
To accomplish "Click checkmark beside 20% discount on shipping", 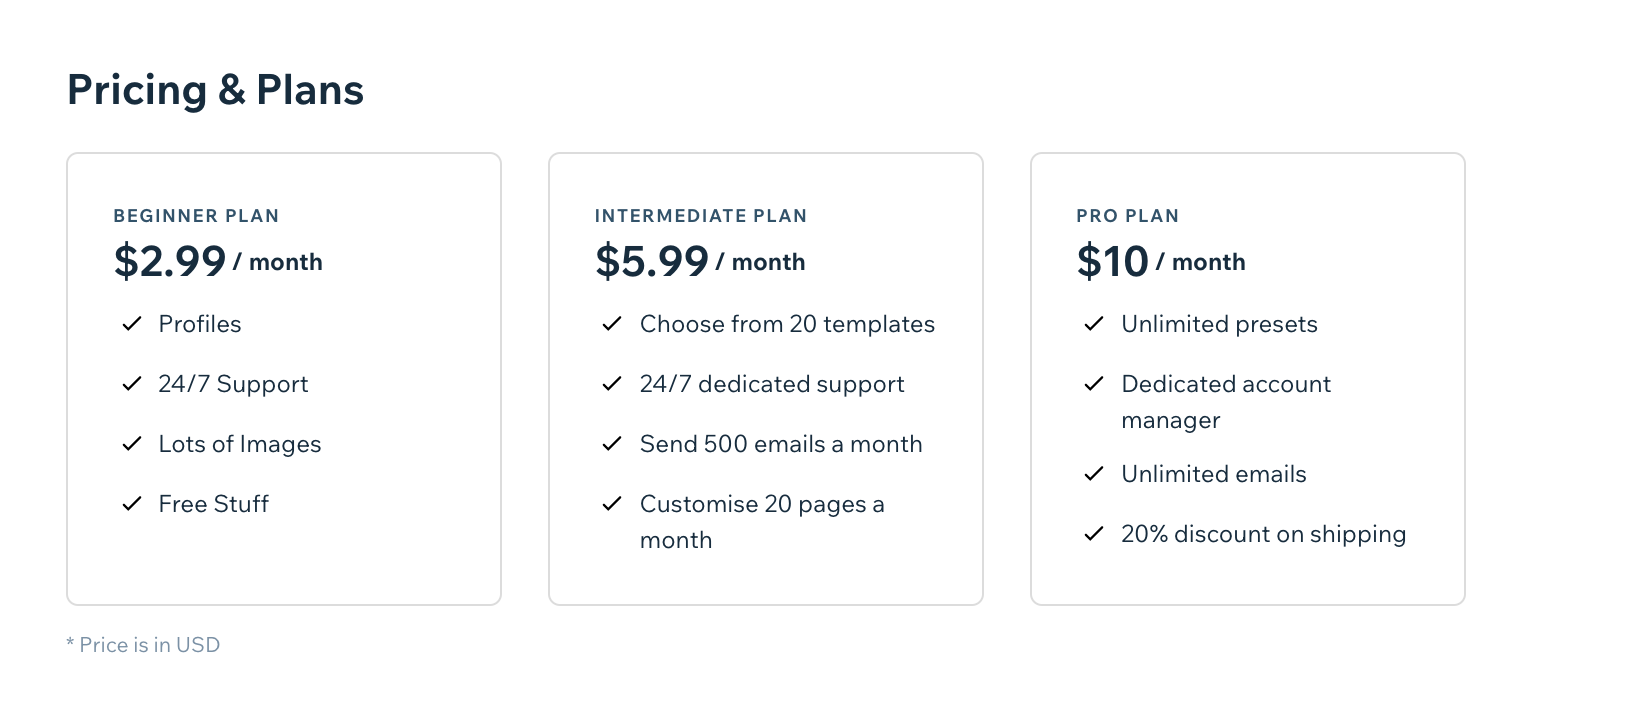I will pyautogui.click(x=1094, y=534).
